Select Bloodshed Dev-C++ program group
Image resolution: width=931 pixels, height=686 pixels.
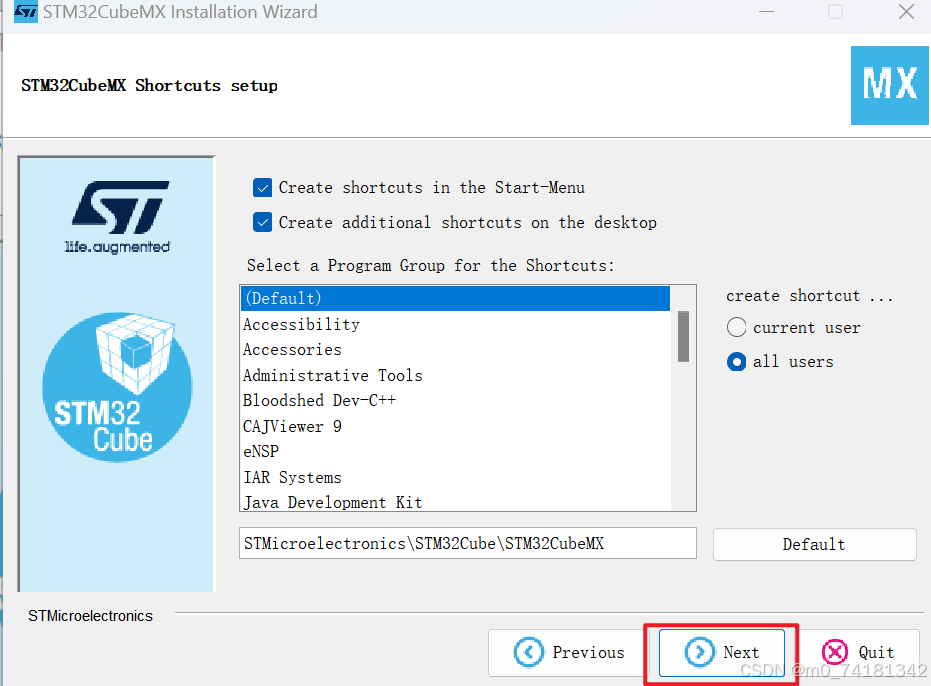(x=455, y=400)
